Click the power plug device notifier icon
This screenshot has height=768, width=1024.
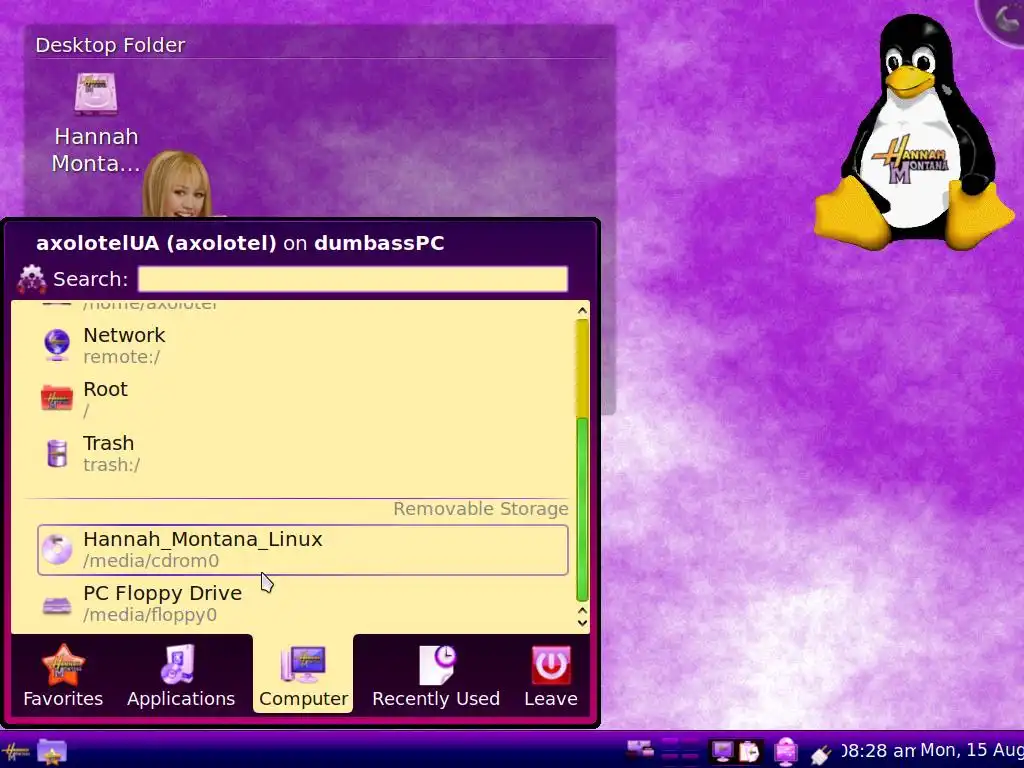(x=821, y=754)
